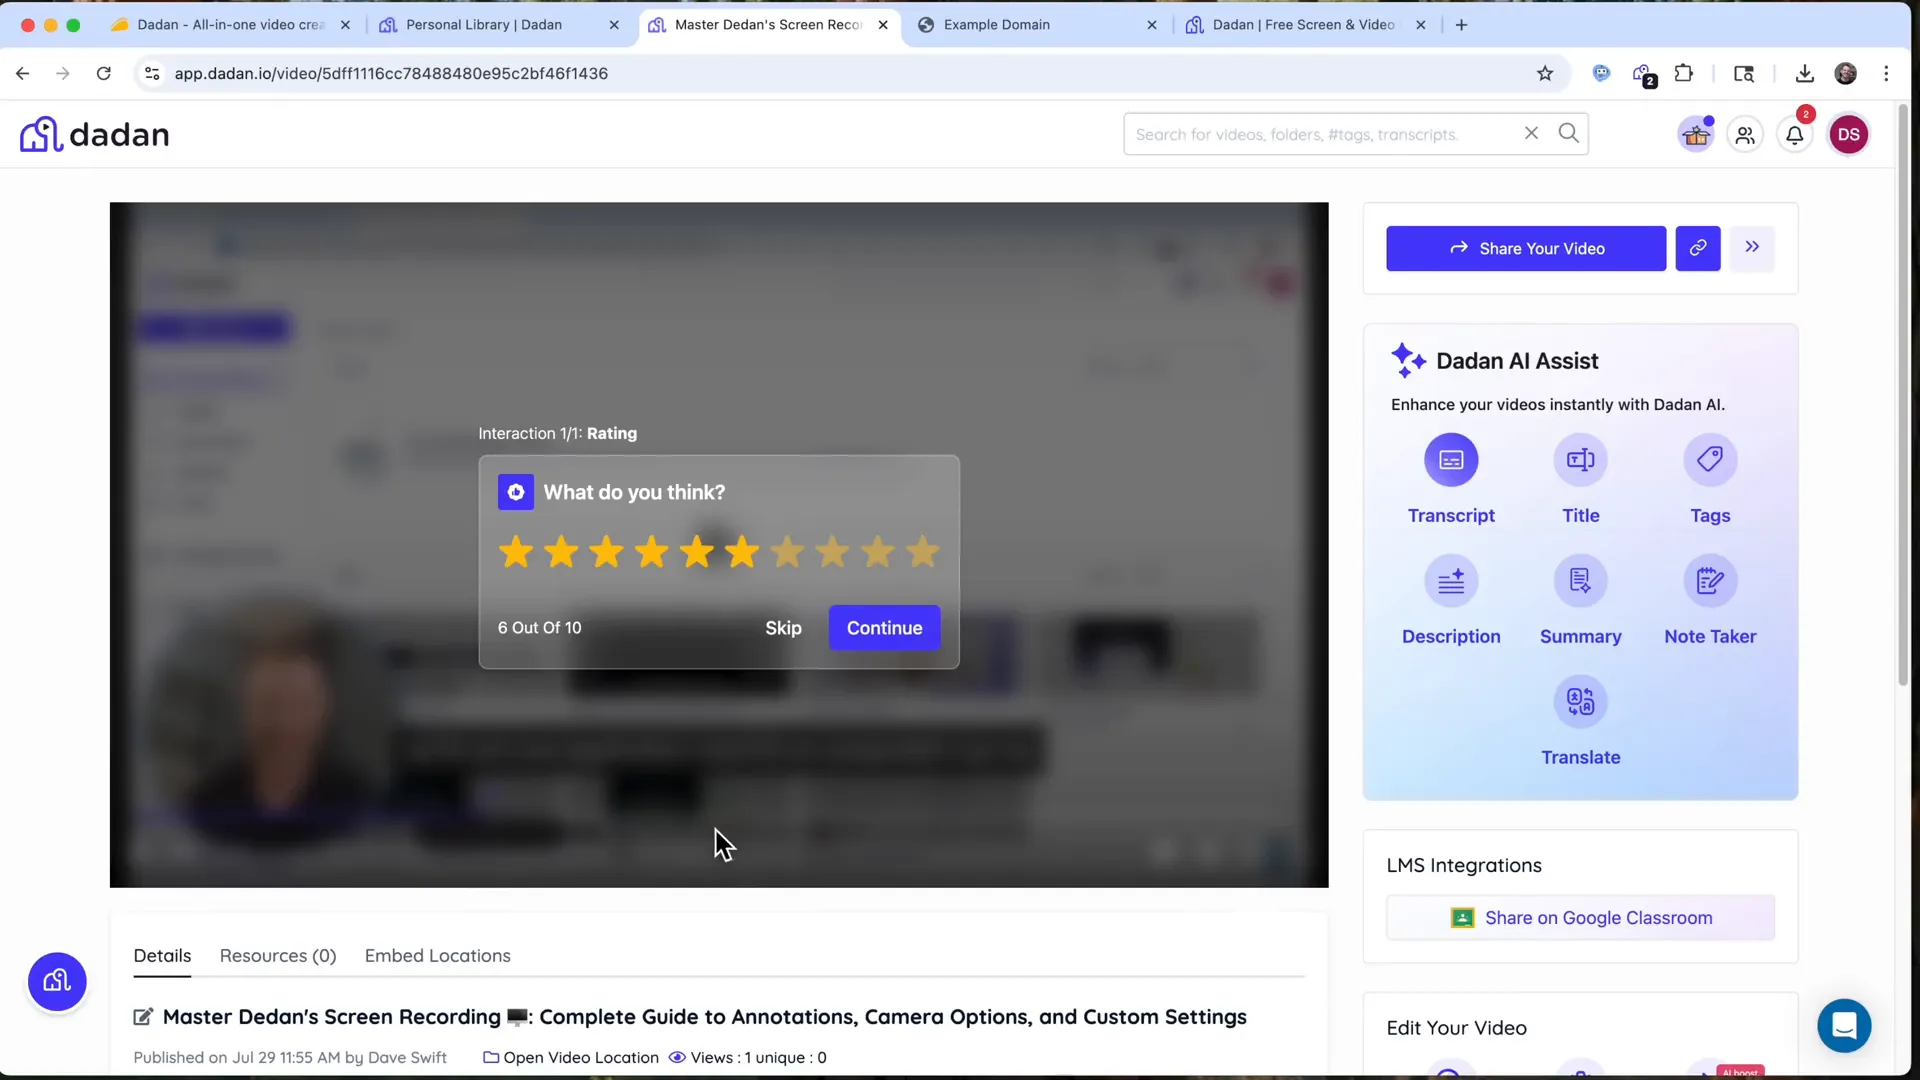Open the Chrome profile avatar
Image resolution: width=1920 pixels, height=1080 pixels.
point(1845,73)
